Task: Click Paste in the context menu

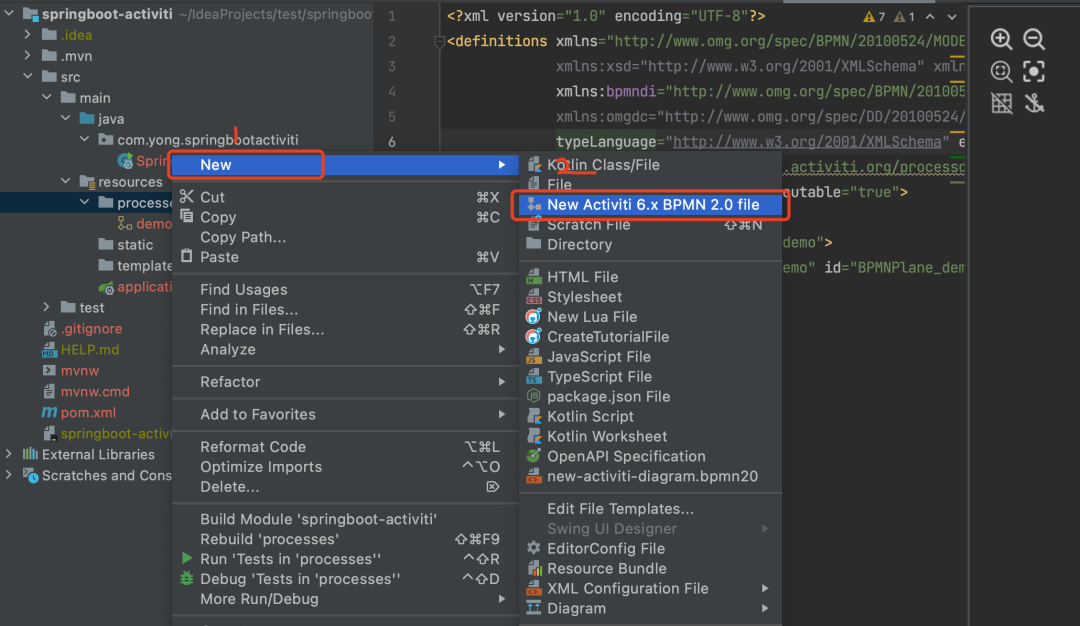Action: [344, 257]
